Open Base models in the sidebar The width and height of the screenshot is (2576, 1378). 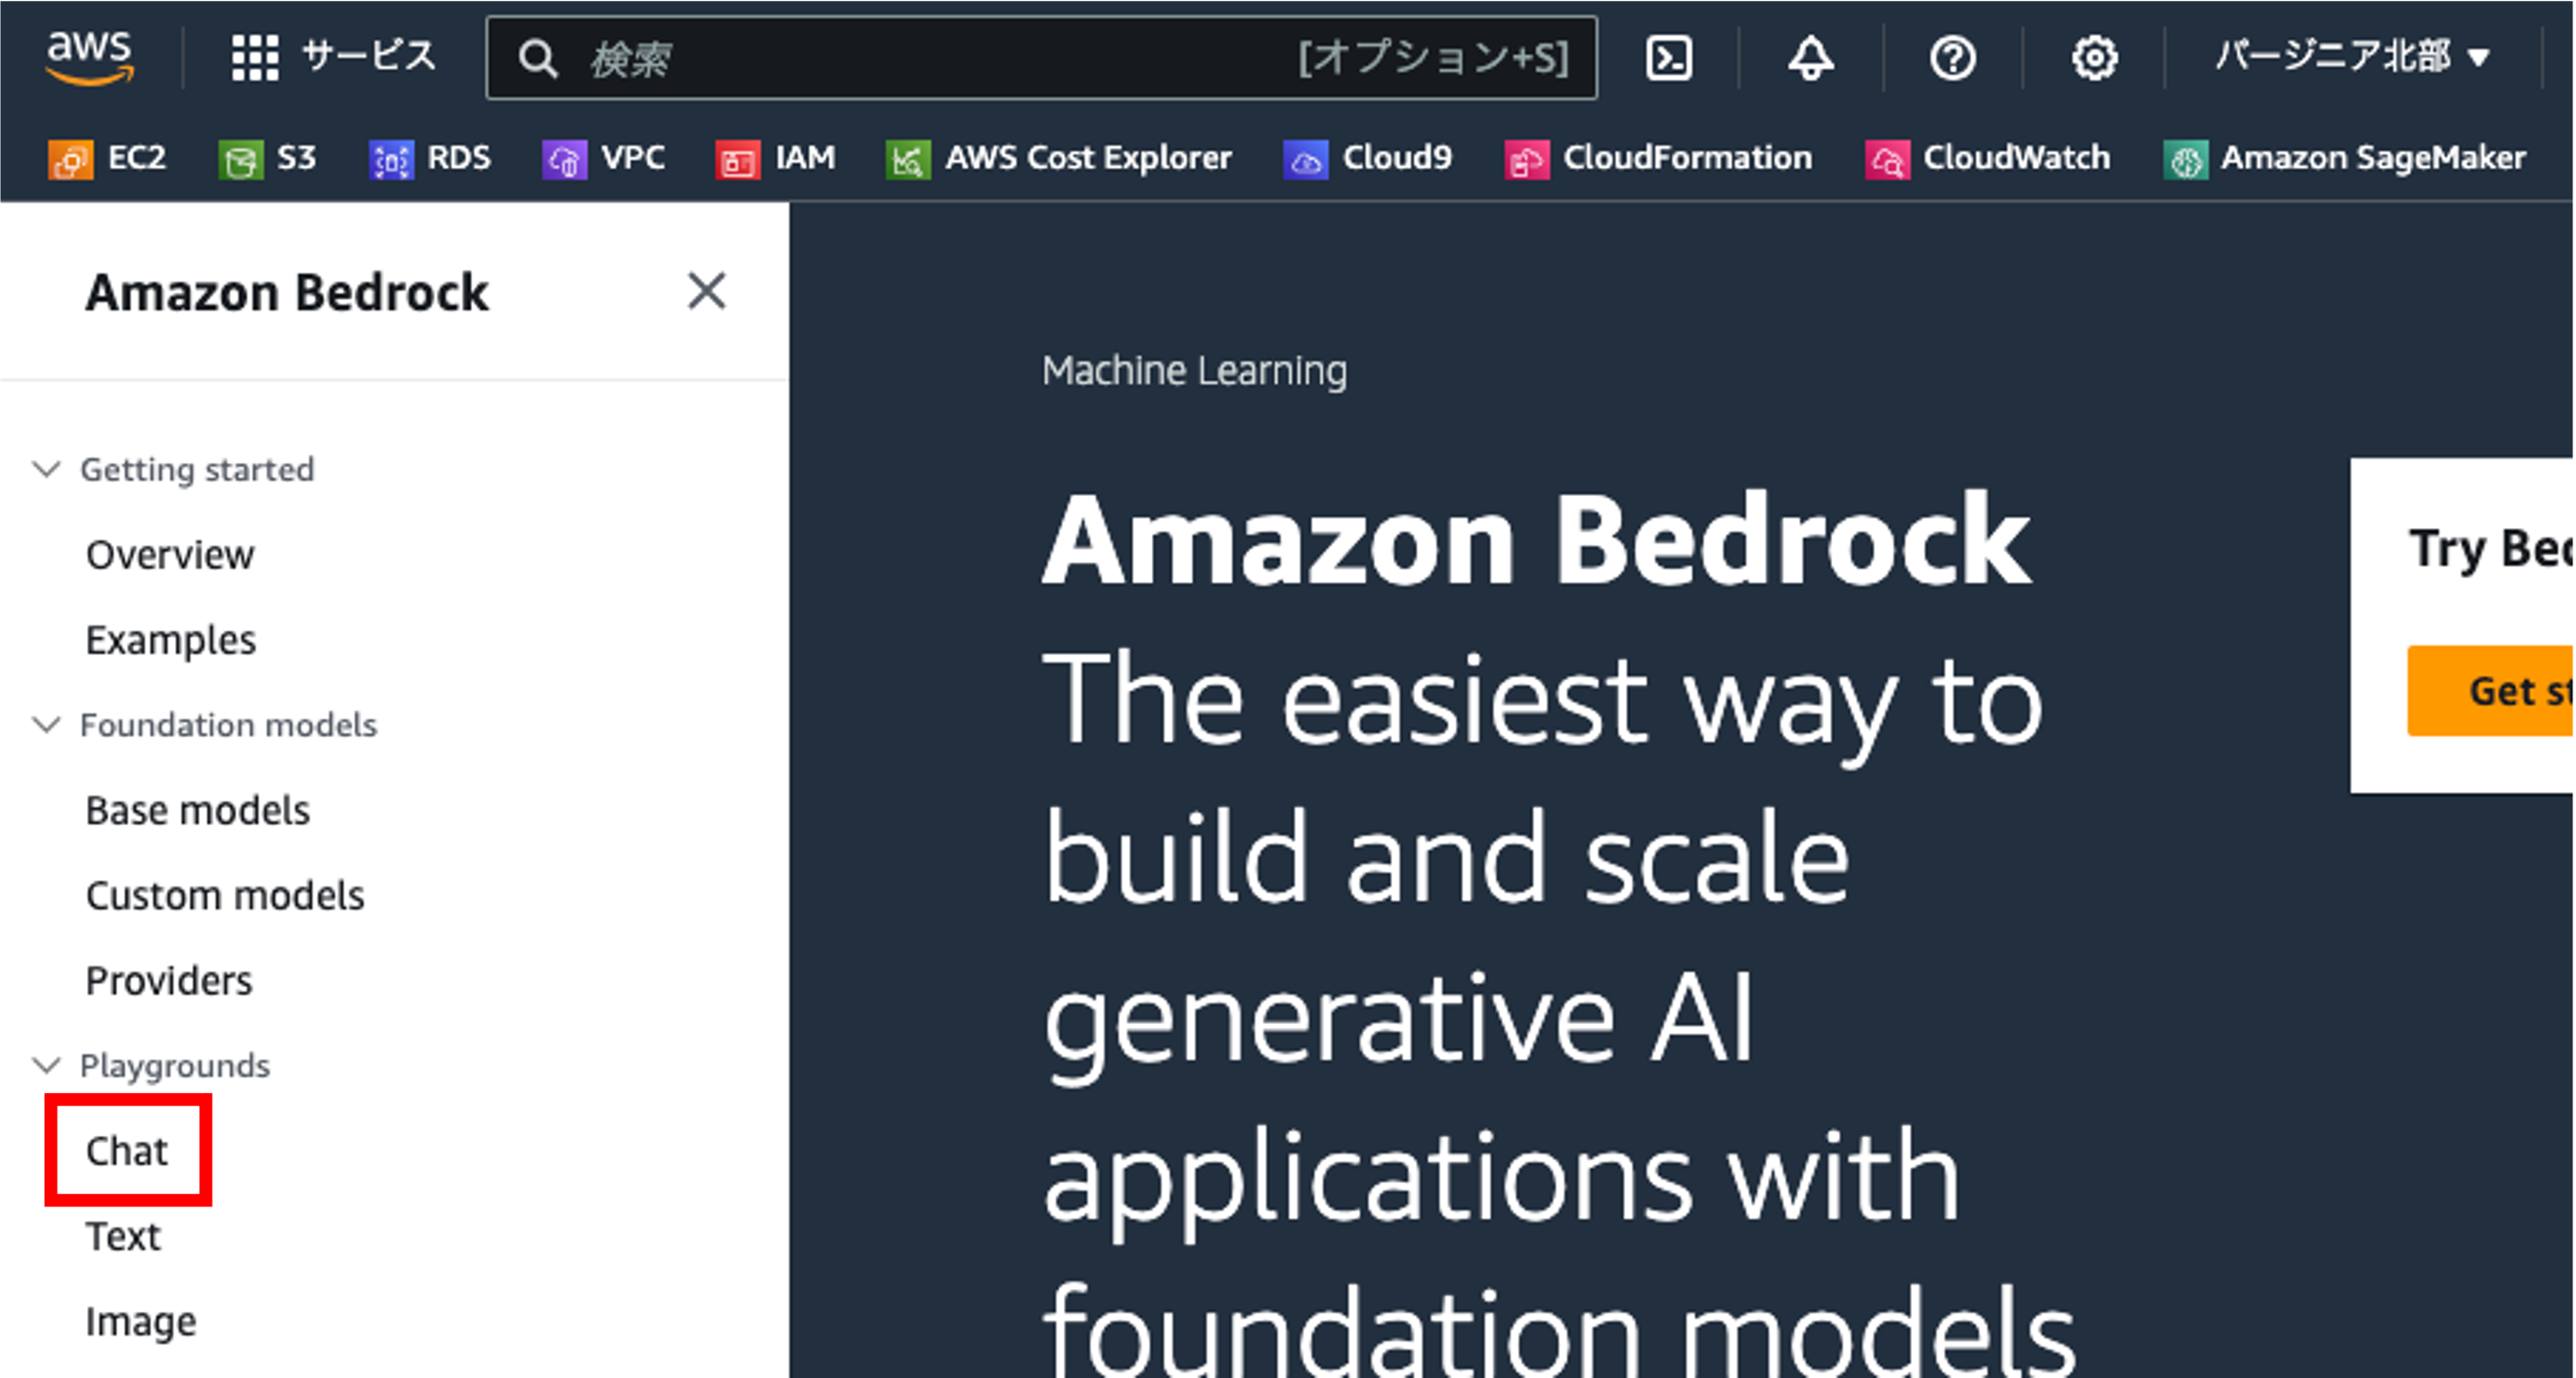pyautogui.click(x=198, y=810)
